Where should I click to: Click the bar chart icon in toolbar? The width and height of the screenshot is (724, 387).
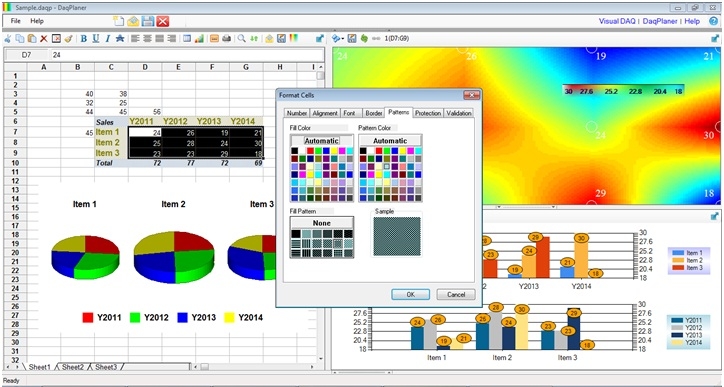199,39
